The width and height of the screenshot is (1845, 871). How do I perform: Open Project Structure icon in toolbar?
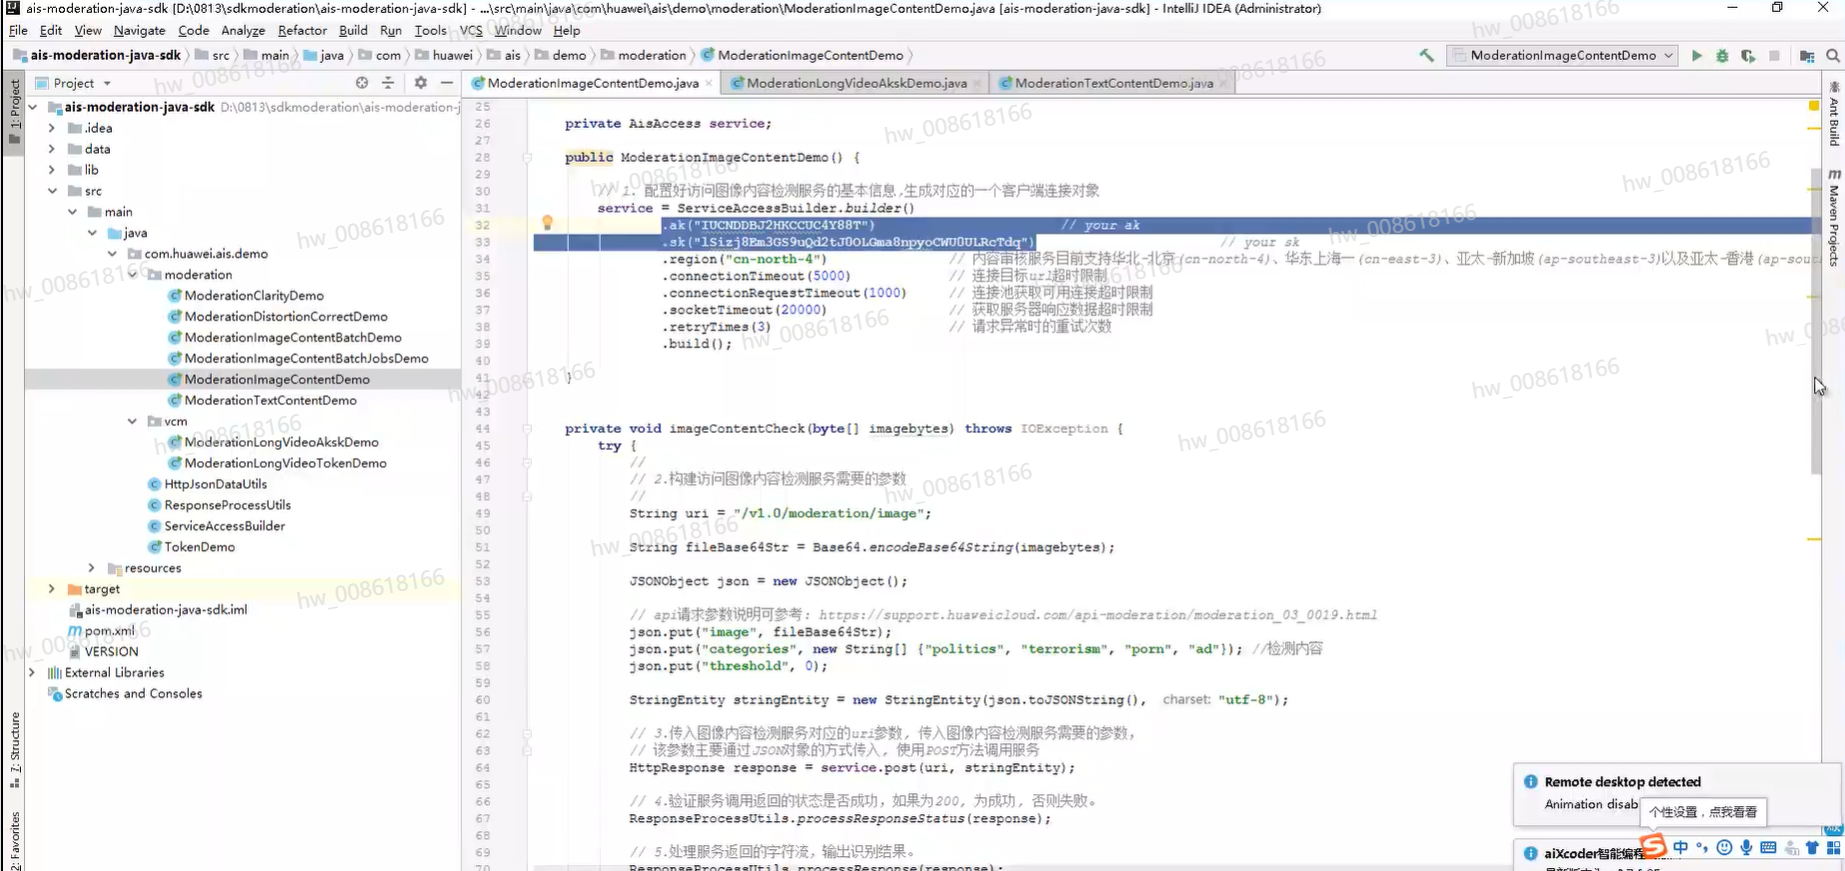1807,55
